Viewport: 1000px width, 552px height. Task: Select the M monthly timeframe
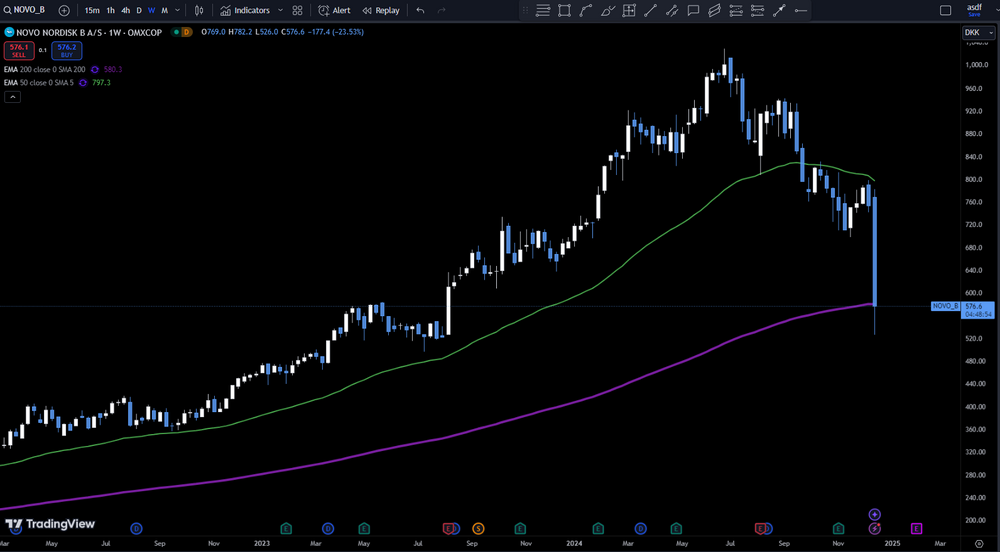(165, 10)
